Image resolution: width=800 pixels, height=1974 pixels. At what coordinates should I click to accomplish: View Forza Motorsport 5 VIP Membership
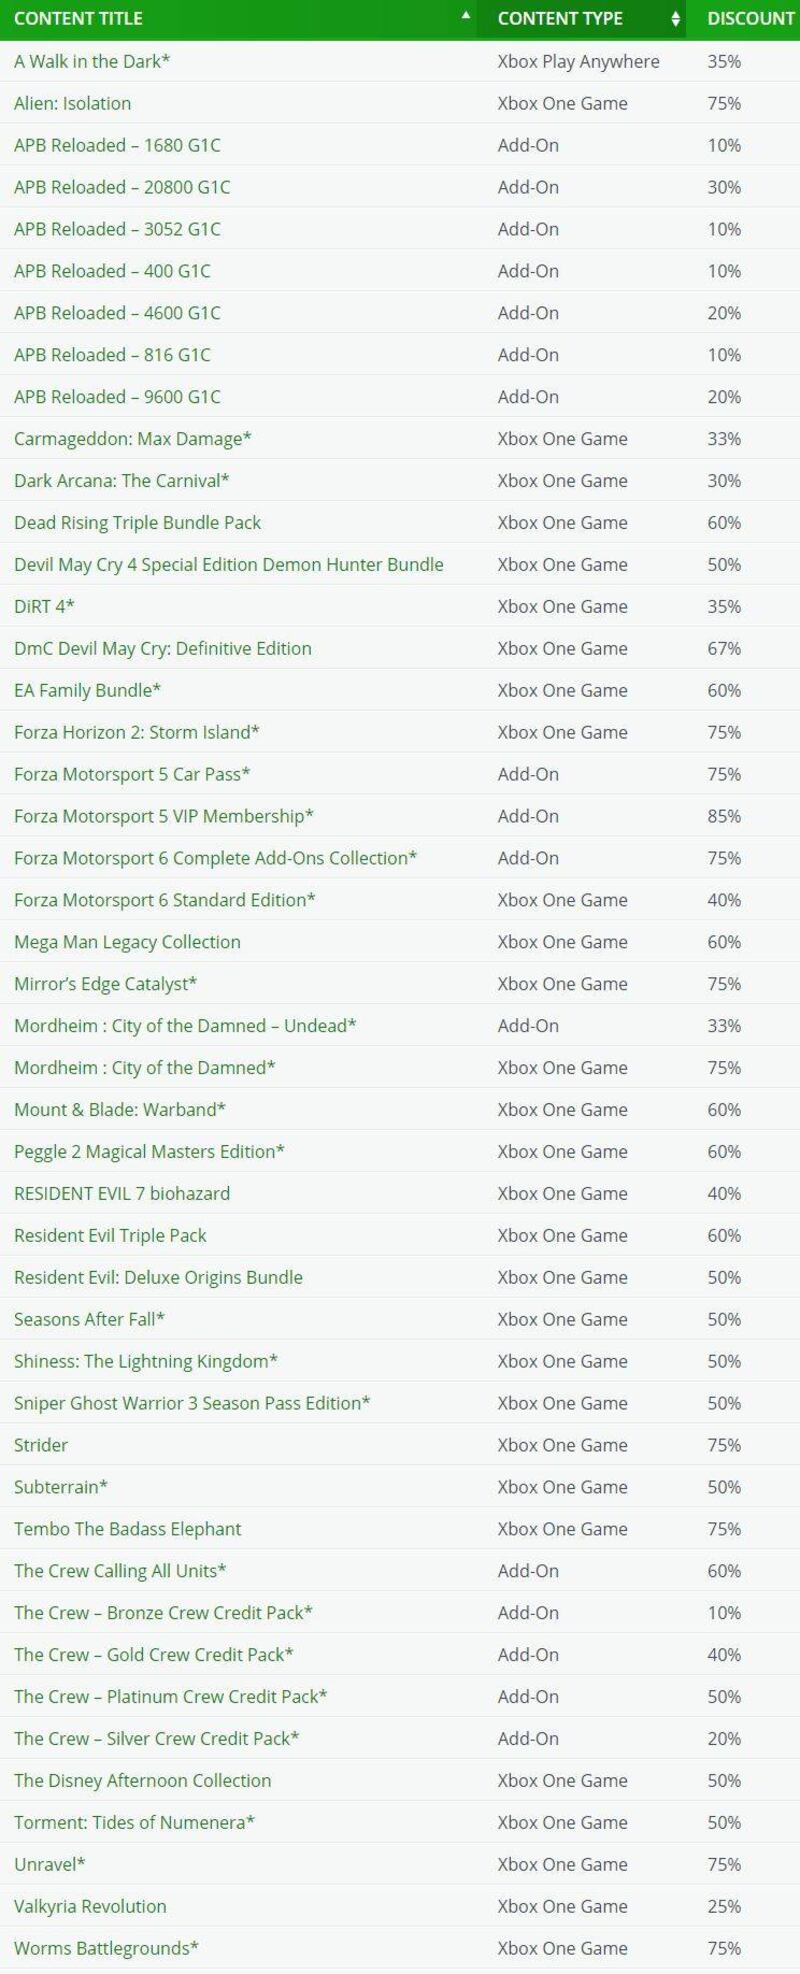(163, 817)
